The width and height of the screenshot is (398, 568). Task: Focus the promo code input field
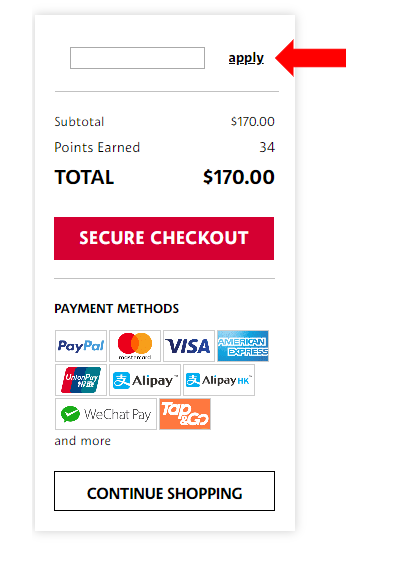click(x=137, y=58)
